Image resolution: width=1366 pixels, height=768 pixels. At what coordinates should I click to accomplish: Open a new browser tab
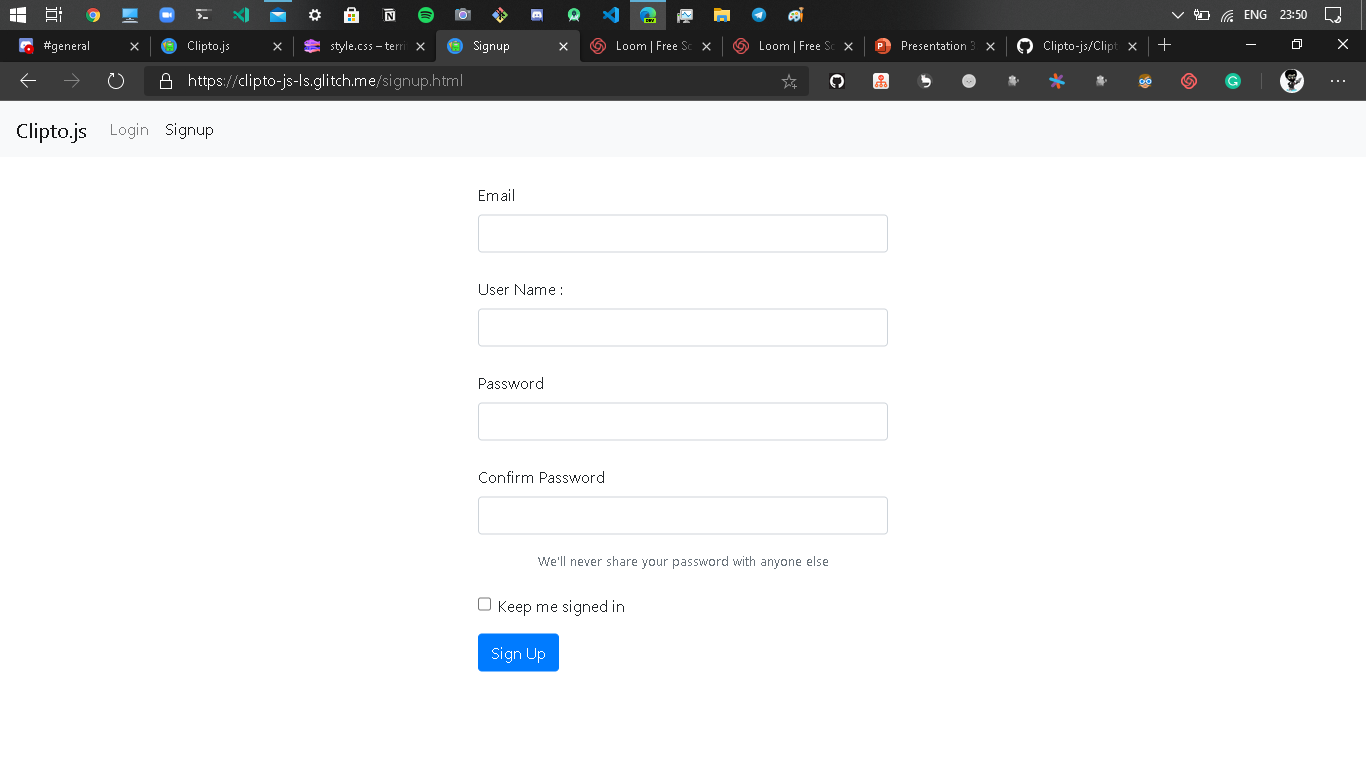[x=1164, y=45]
